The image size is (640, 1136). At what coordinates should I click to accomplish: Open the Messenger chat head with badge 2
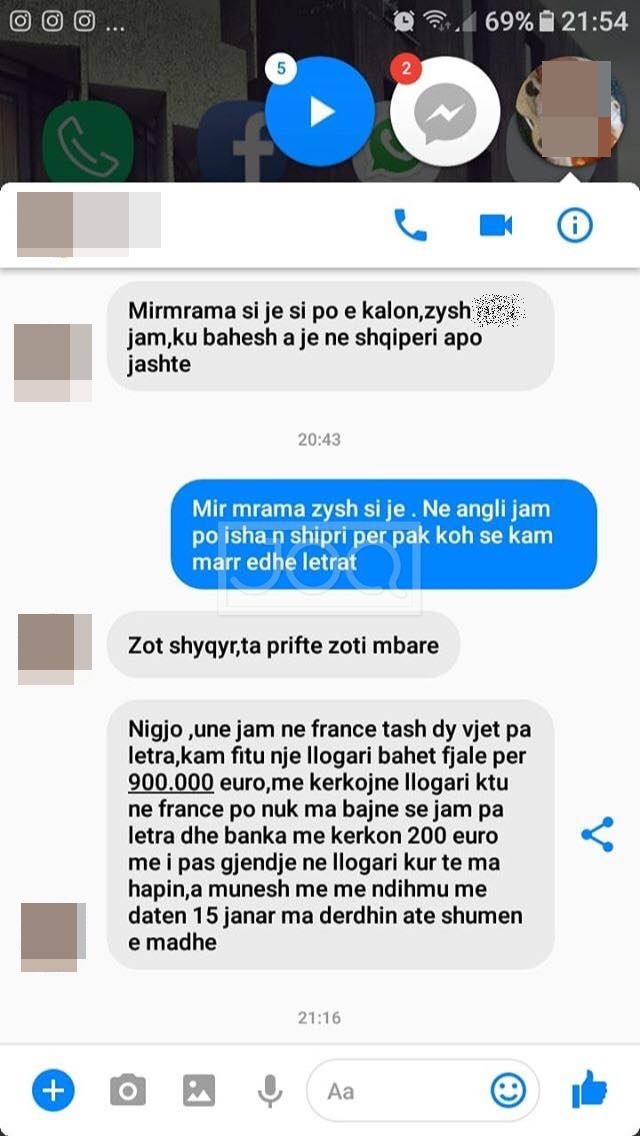coord(445,112)
